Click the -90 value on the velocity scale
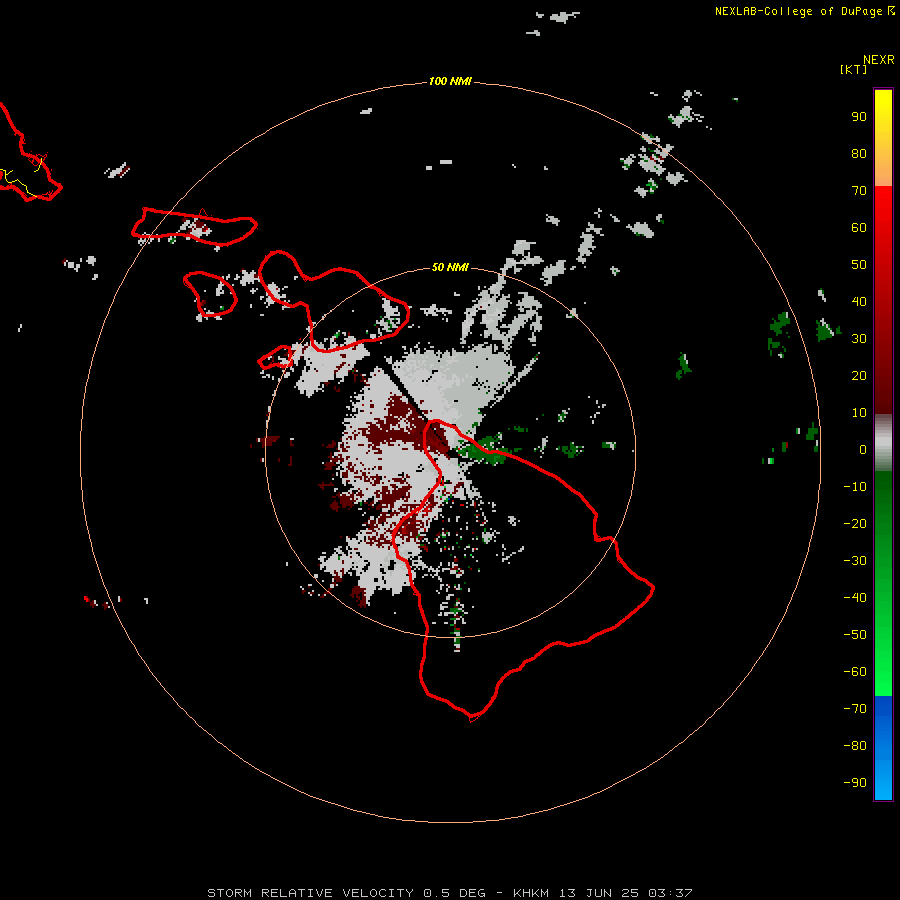 click(855, 783)
